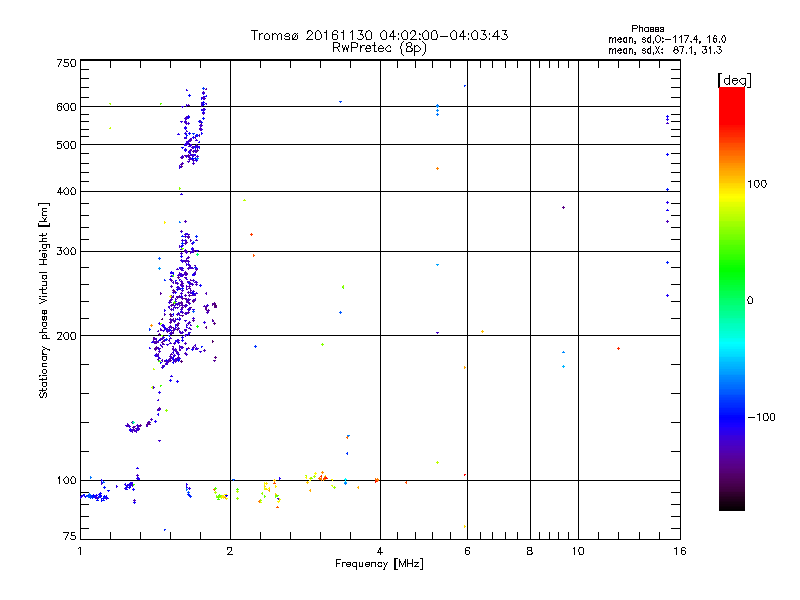Click the 'RwPretec (8p)' subtitle
Viewport: 800px width, 600px height.
pos(379,48)
